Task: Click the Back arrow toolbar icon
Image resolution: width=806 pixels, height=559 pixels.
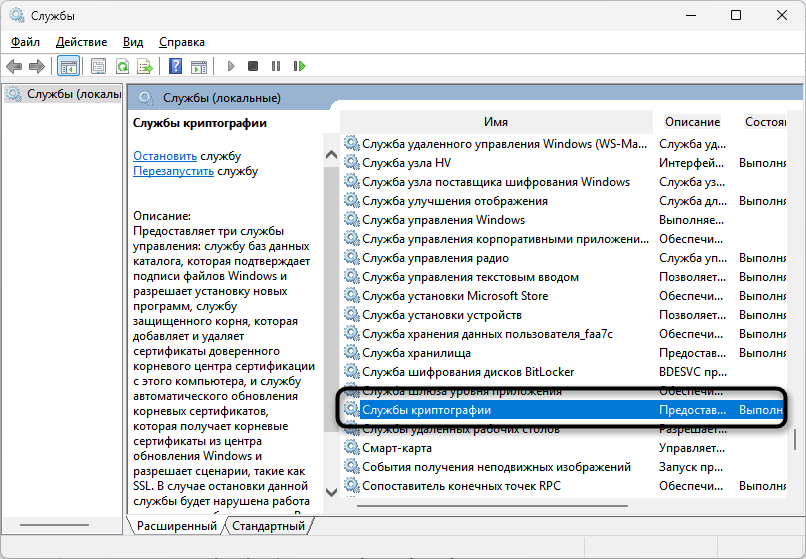Action: [x=14, y=66]
